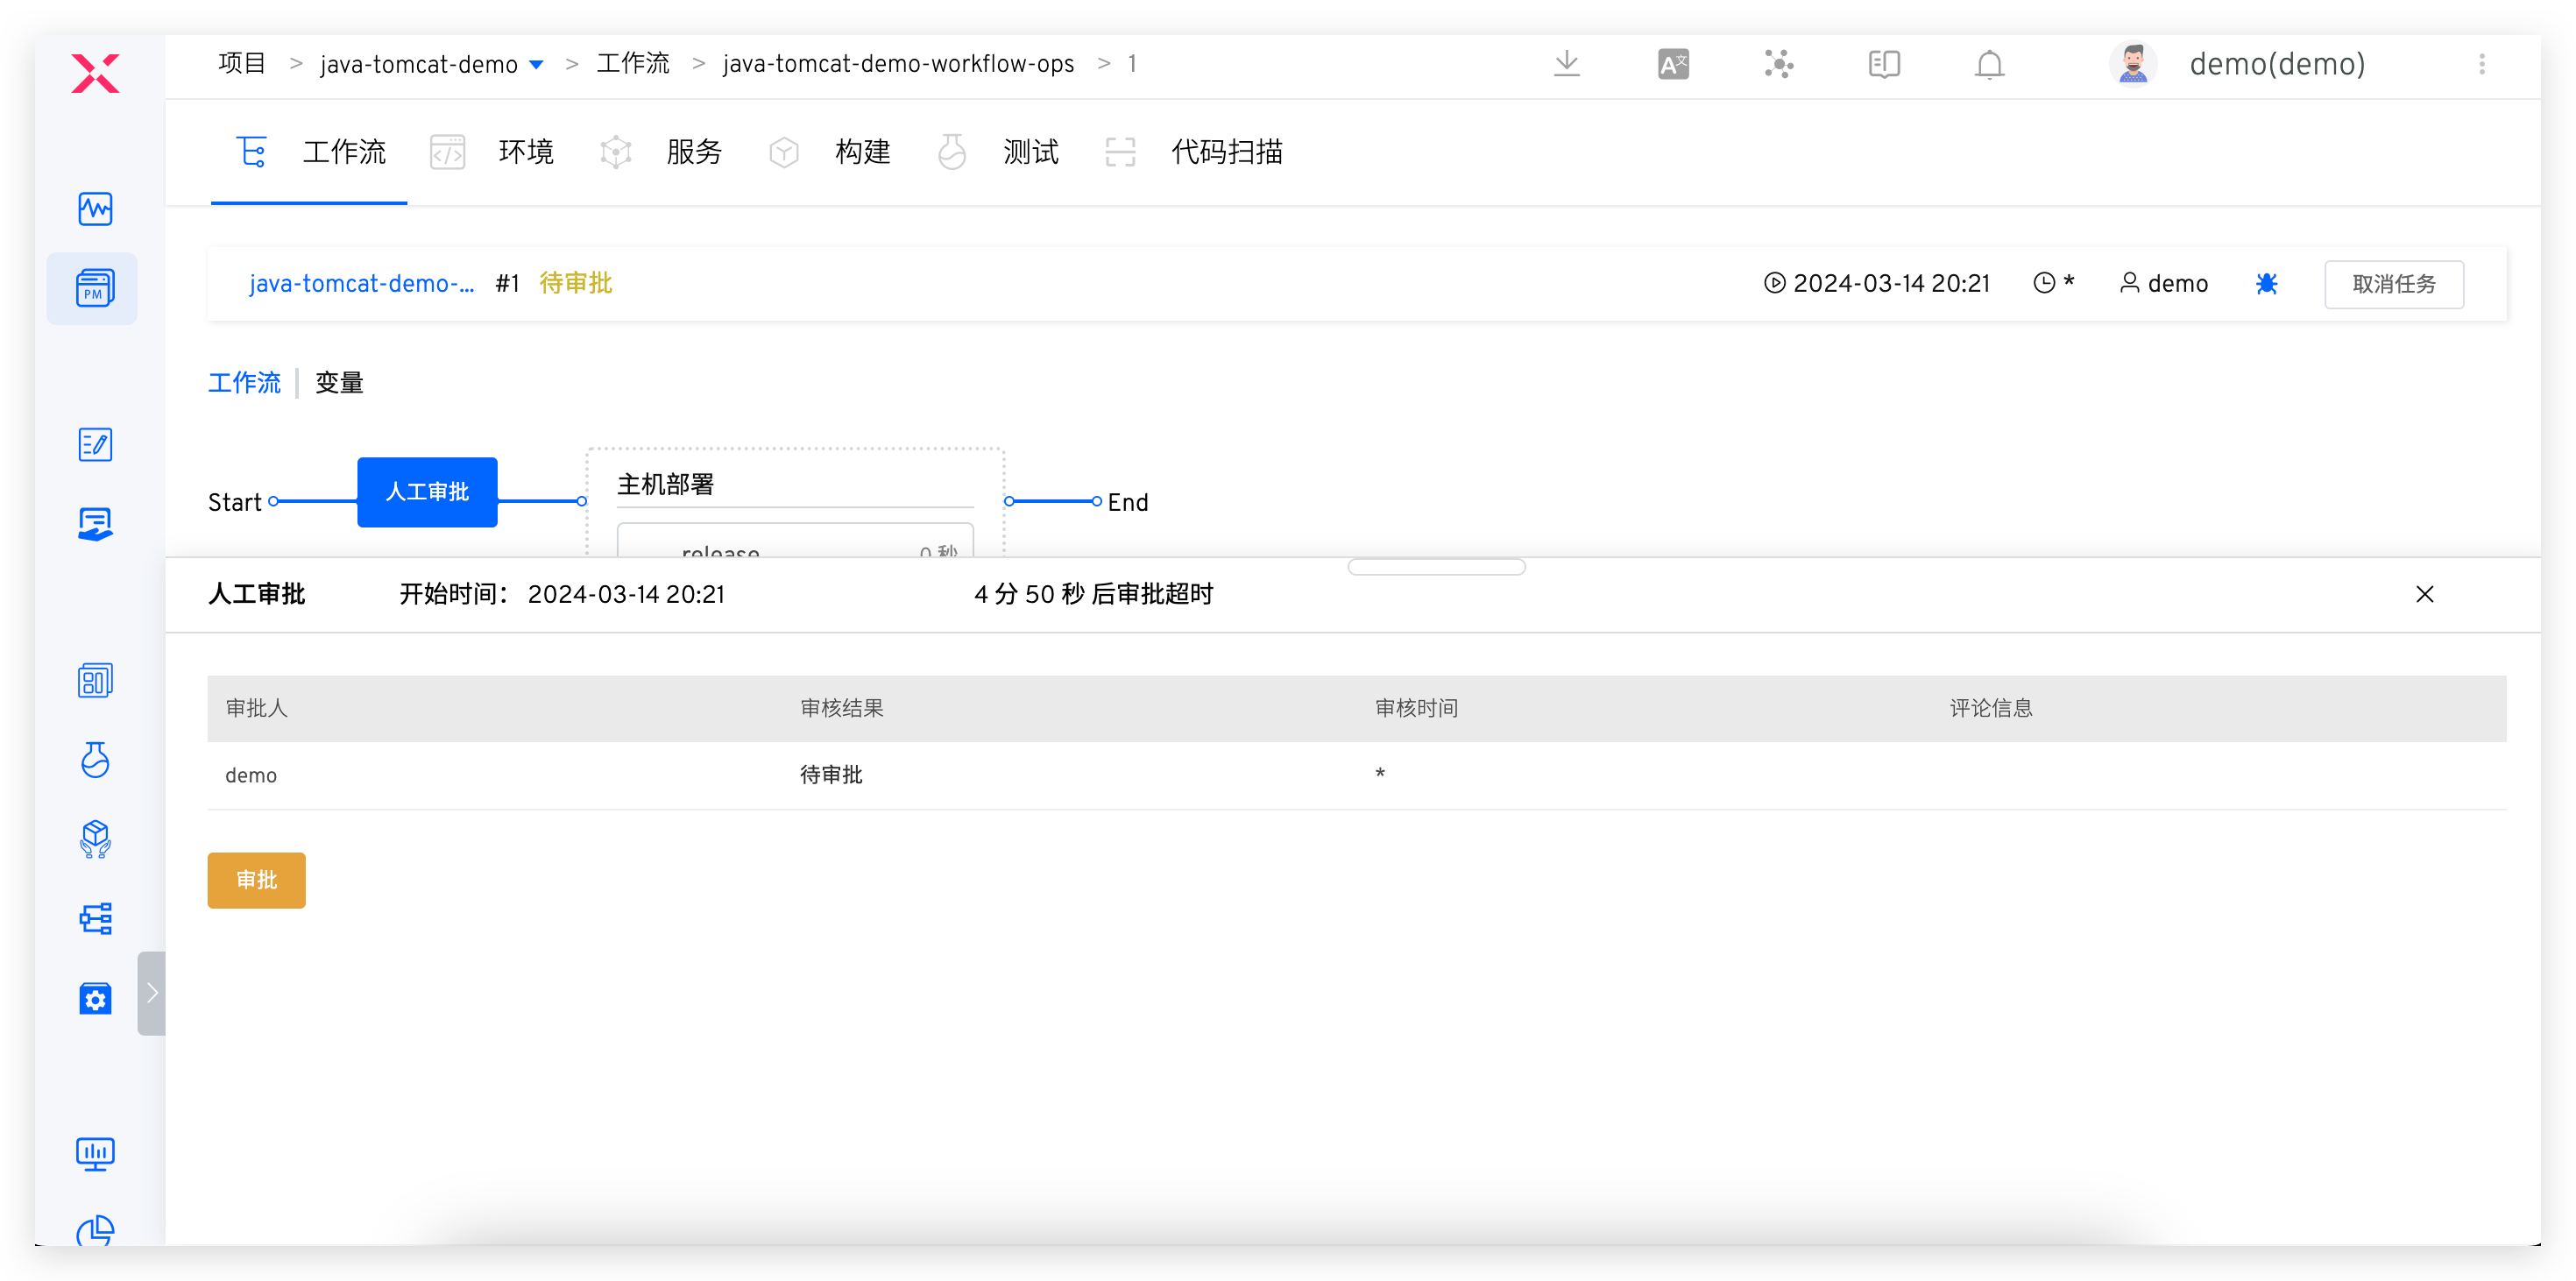Click the demo approver cell
The width and height of the screenshot is (2576, 1281).
click(251, 776)
